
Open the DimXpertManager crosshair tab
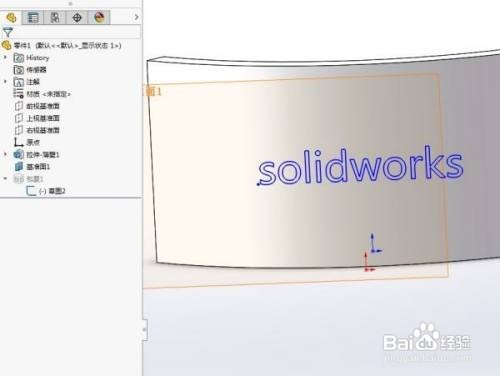pos(77,17)
